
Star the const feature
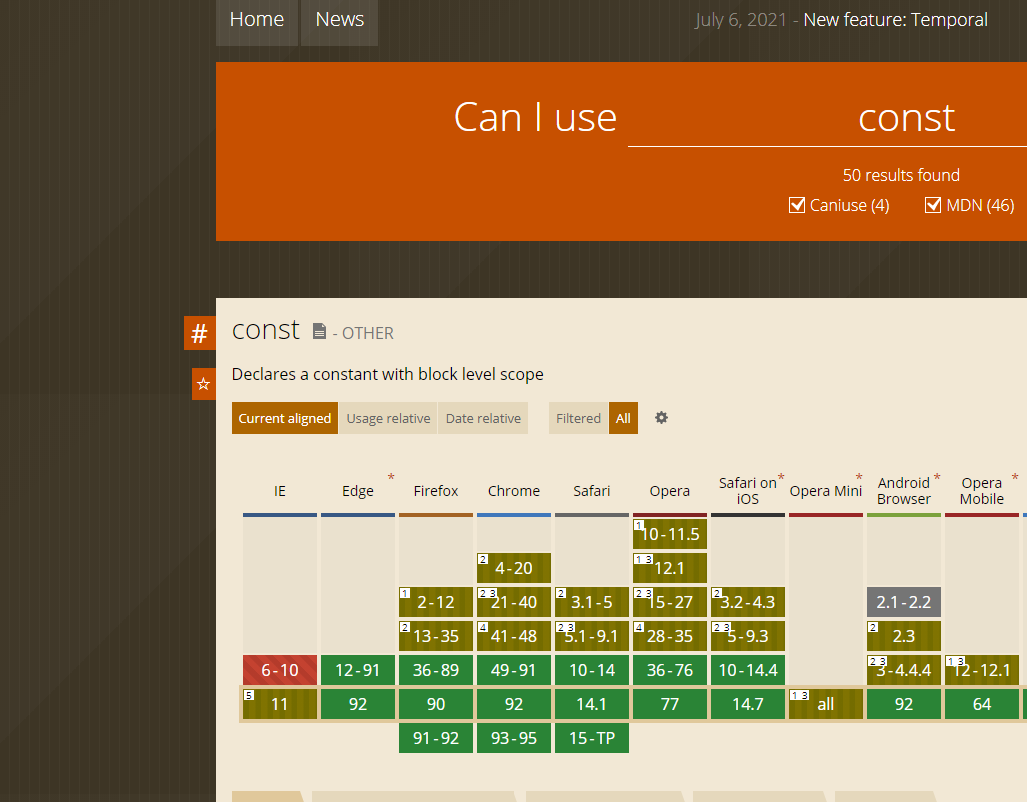click(x=204, y=384)
